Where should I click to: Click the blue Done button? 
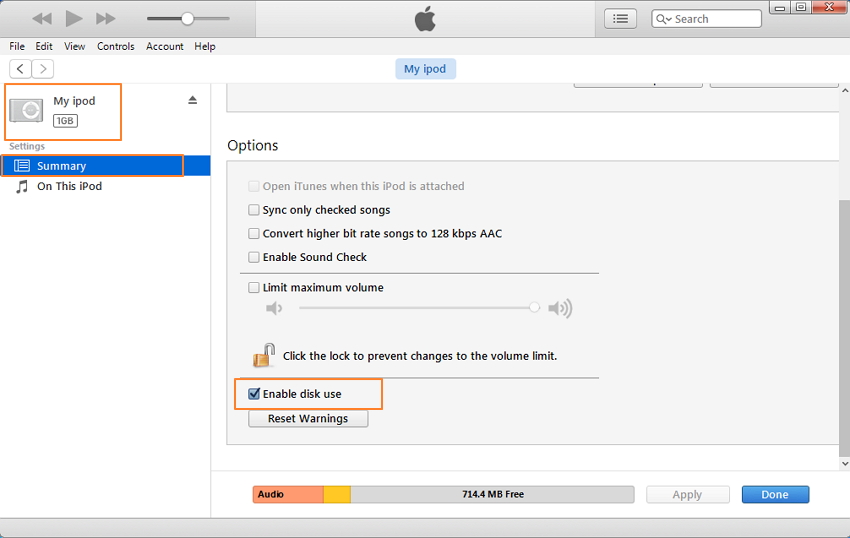click(775, 495)
